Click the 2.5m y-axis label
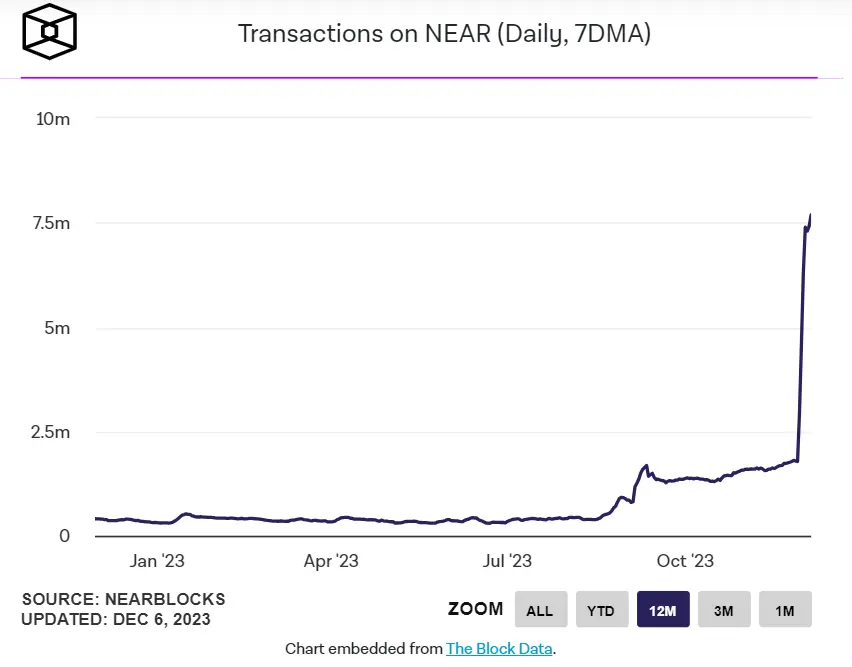The height and width of the screenshot is (667, 852). (x=51, y=432)
